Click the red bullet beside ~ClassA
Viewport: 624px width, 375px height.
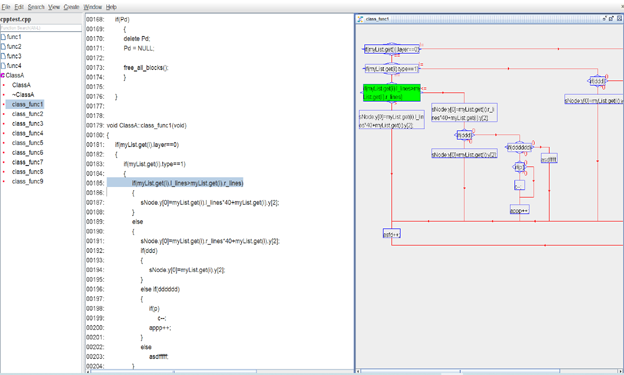pos(4,95)
